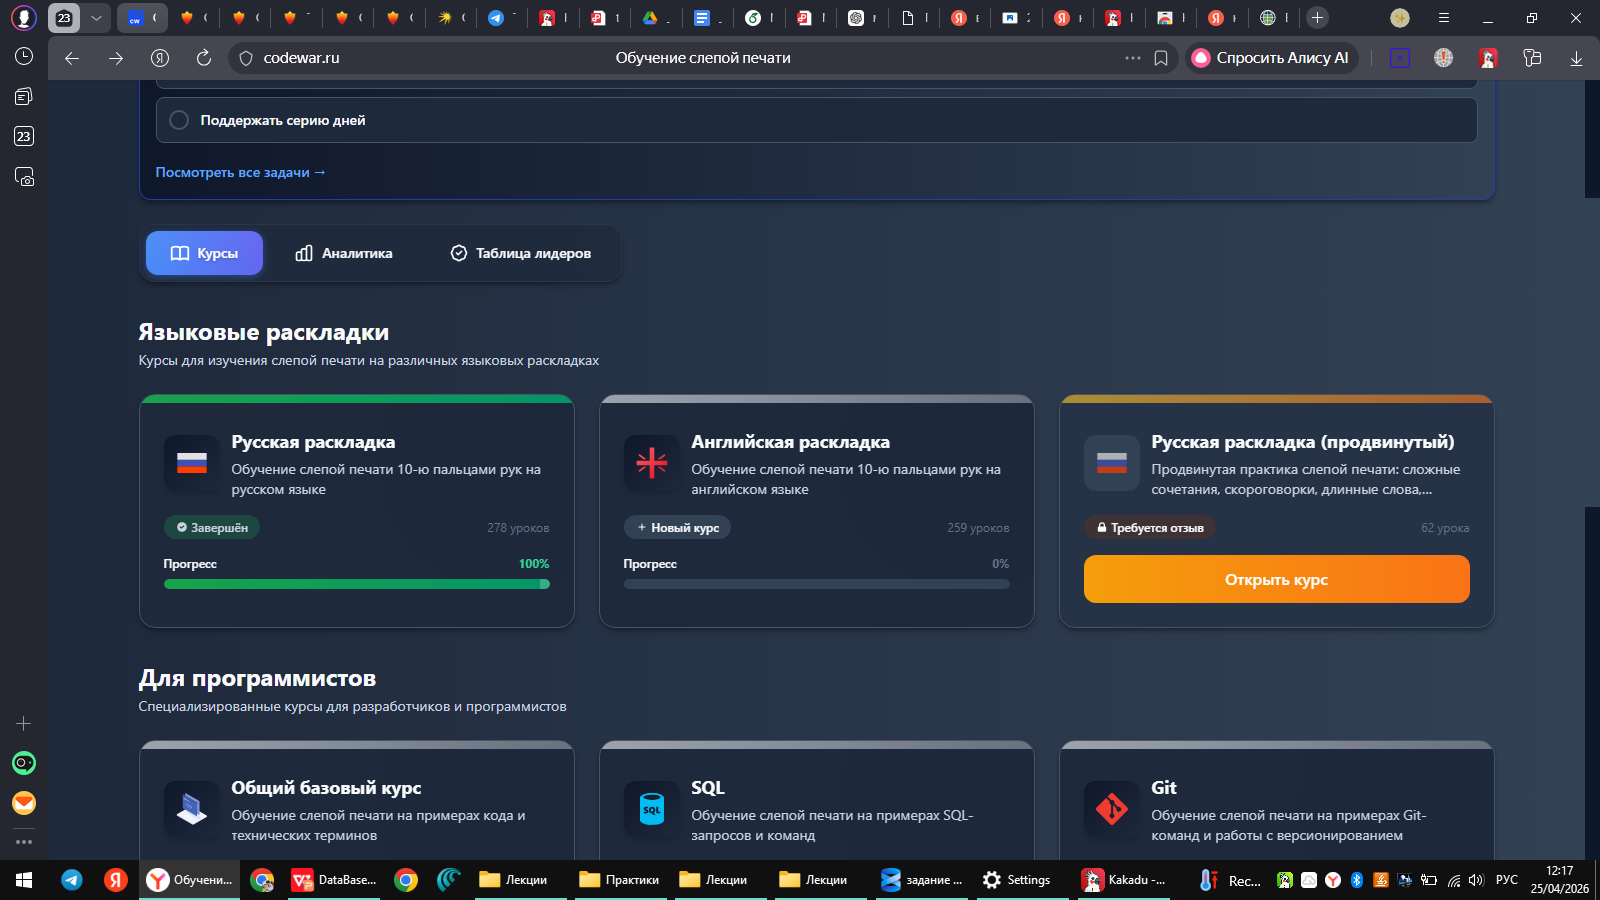
Task: Open the browser hamburger main menu
Action: click(1443, 18)
